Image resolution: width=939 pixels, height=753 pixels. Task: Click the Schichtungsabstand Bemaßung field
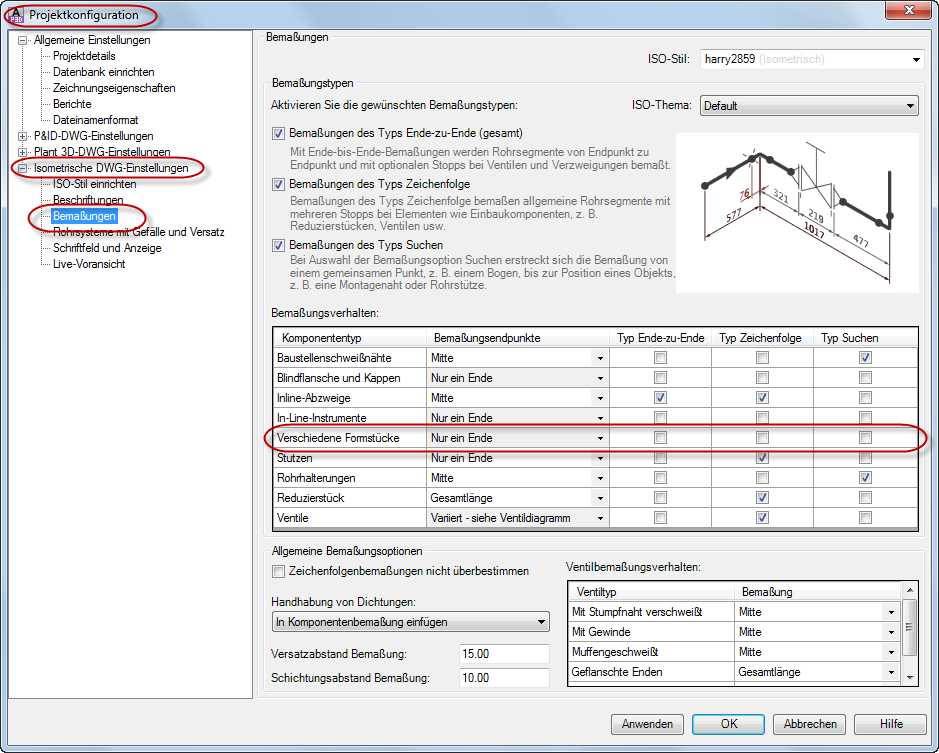(x=504, y=678)
